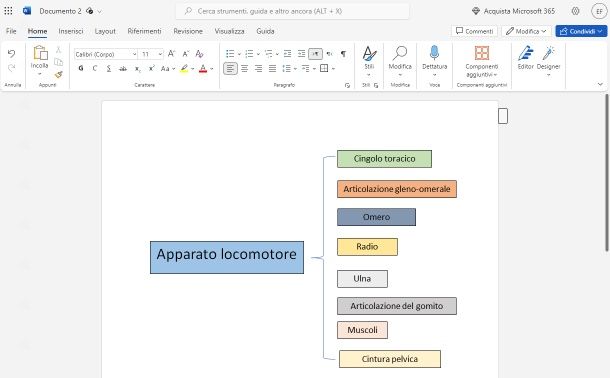
Task: Toggle strikethrough formatting
Action: point(123,68)
